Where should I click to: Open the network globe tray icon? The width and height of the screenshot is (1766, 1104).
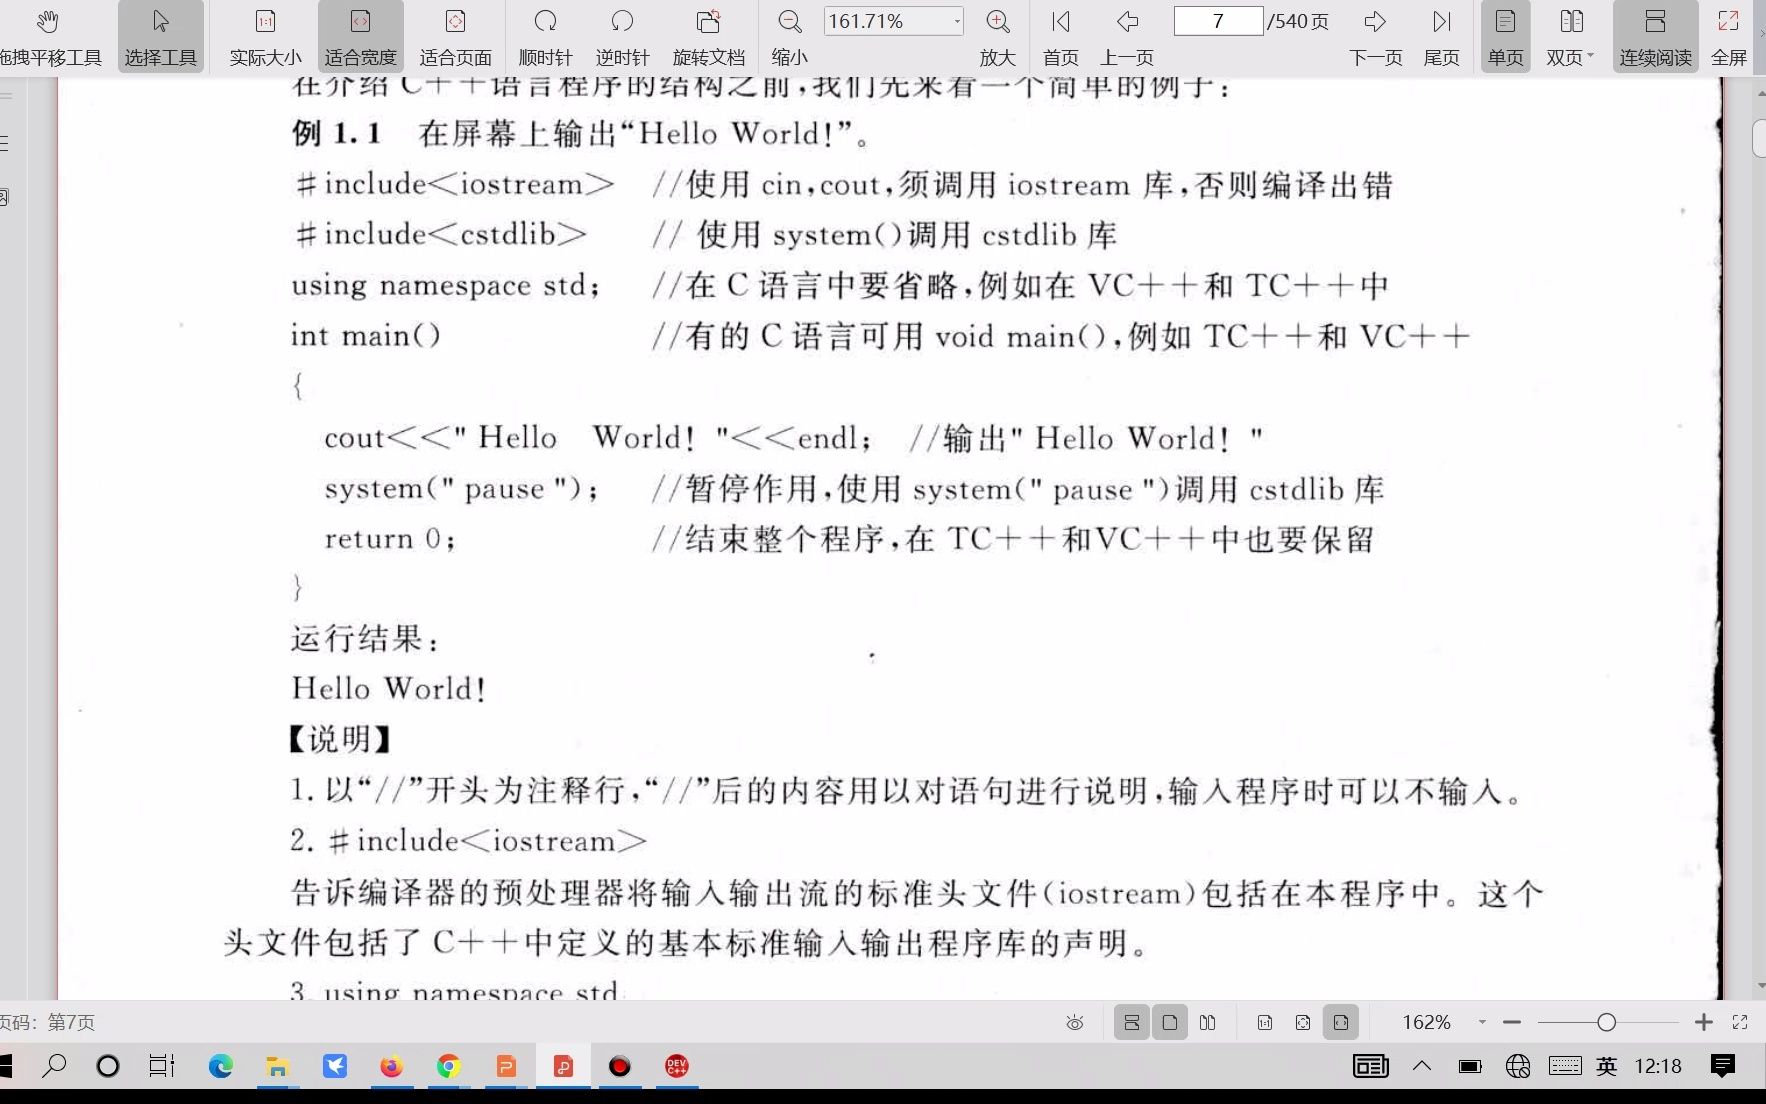pyautogui.click(x=1518, y=1066)
